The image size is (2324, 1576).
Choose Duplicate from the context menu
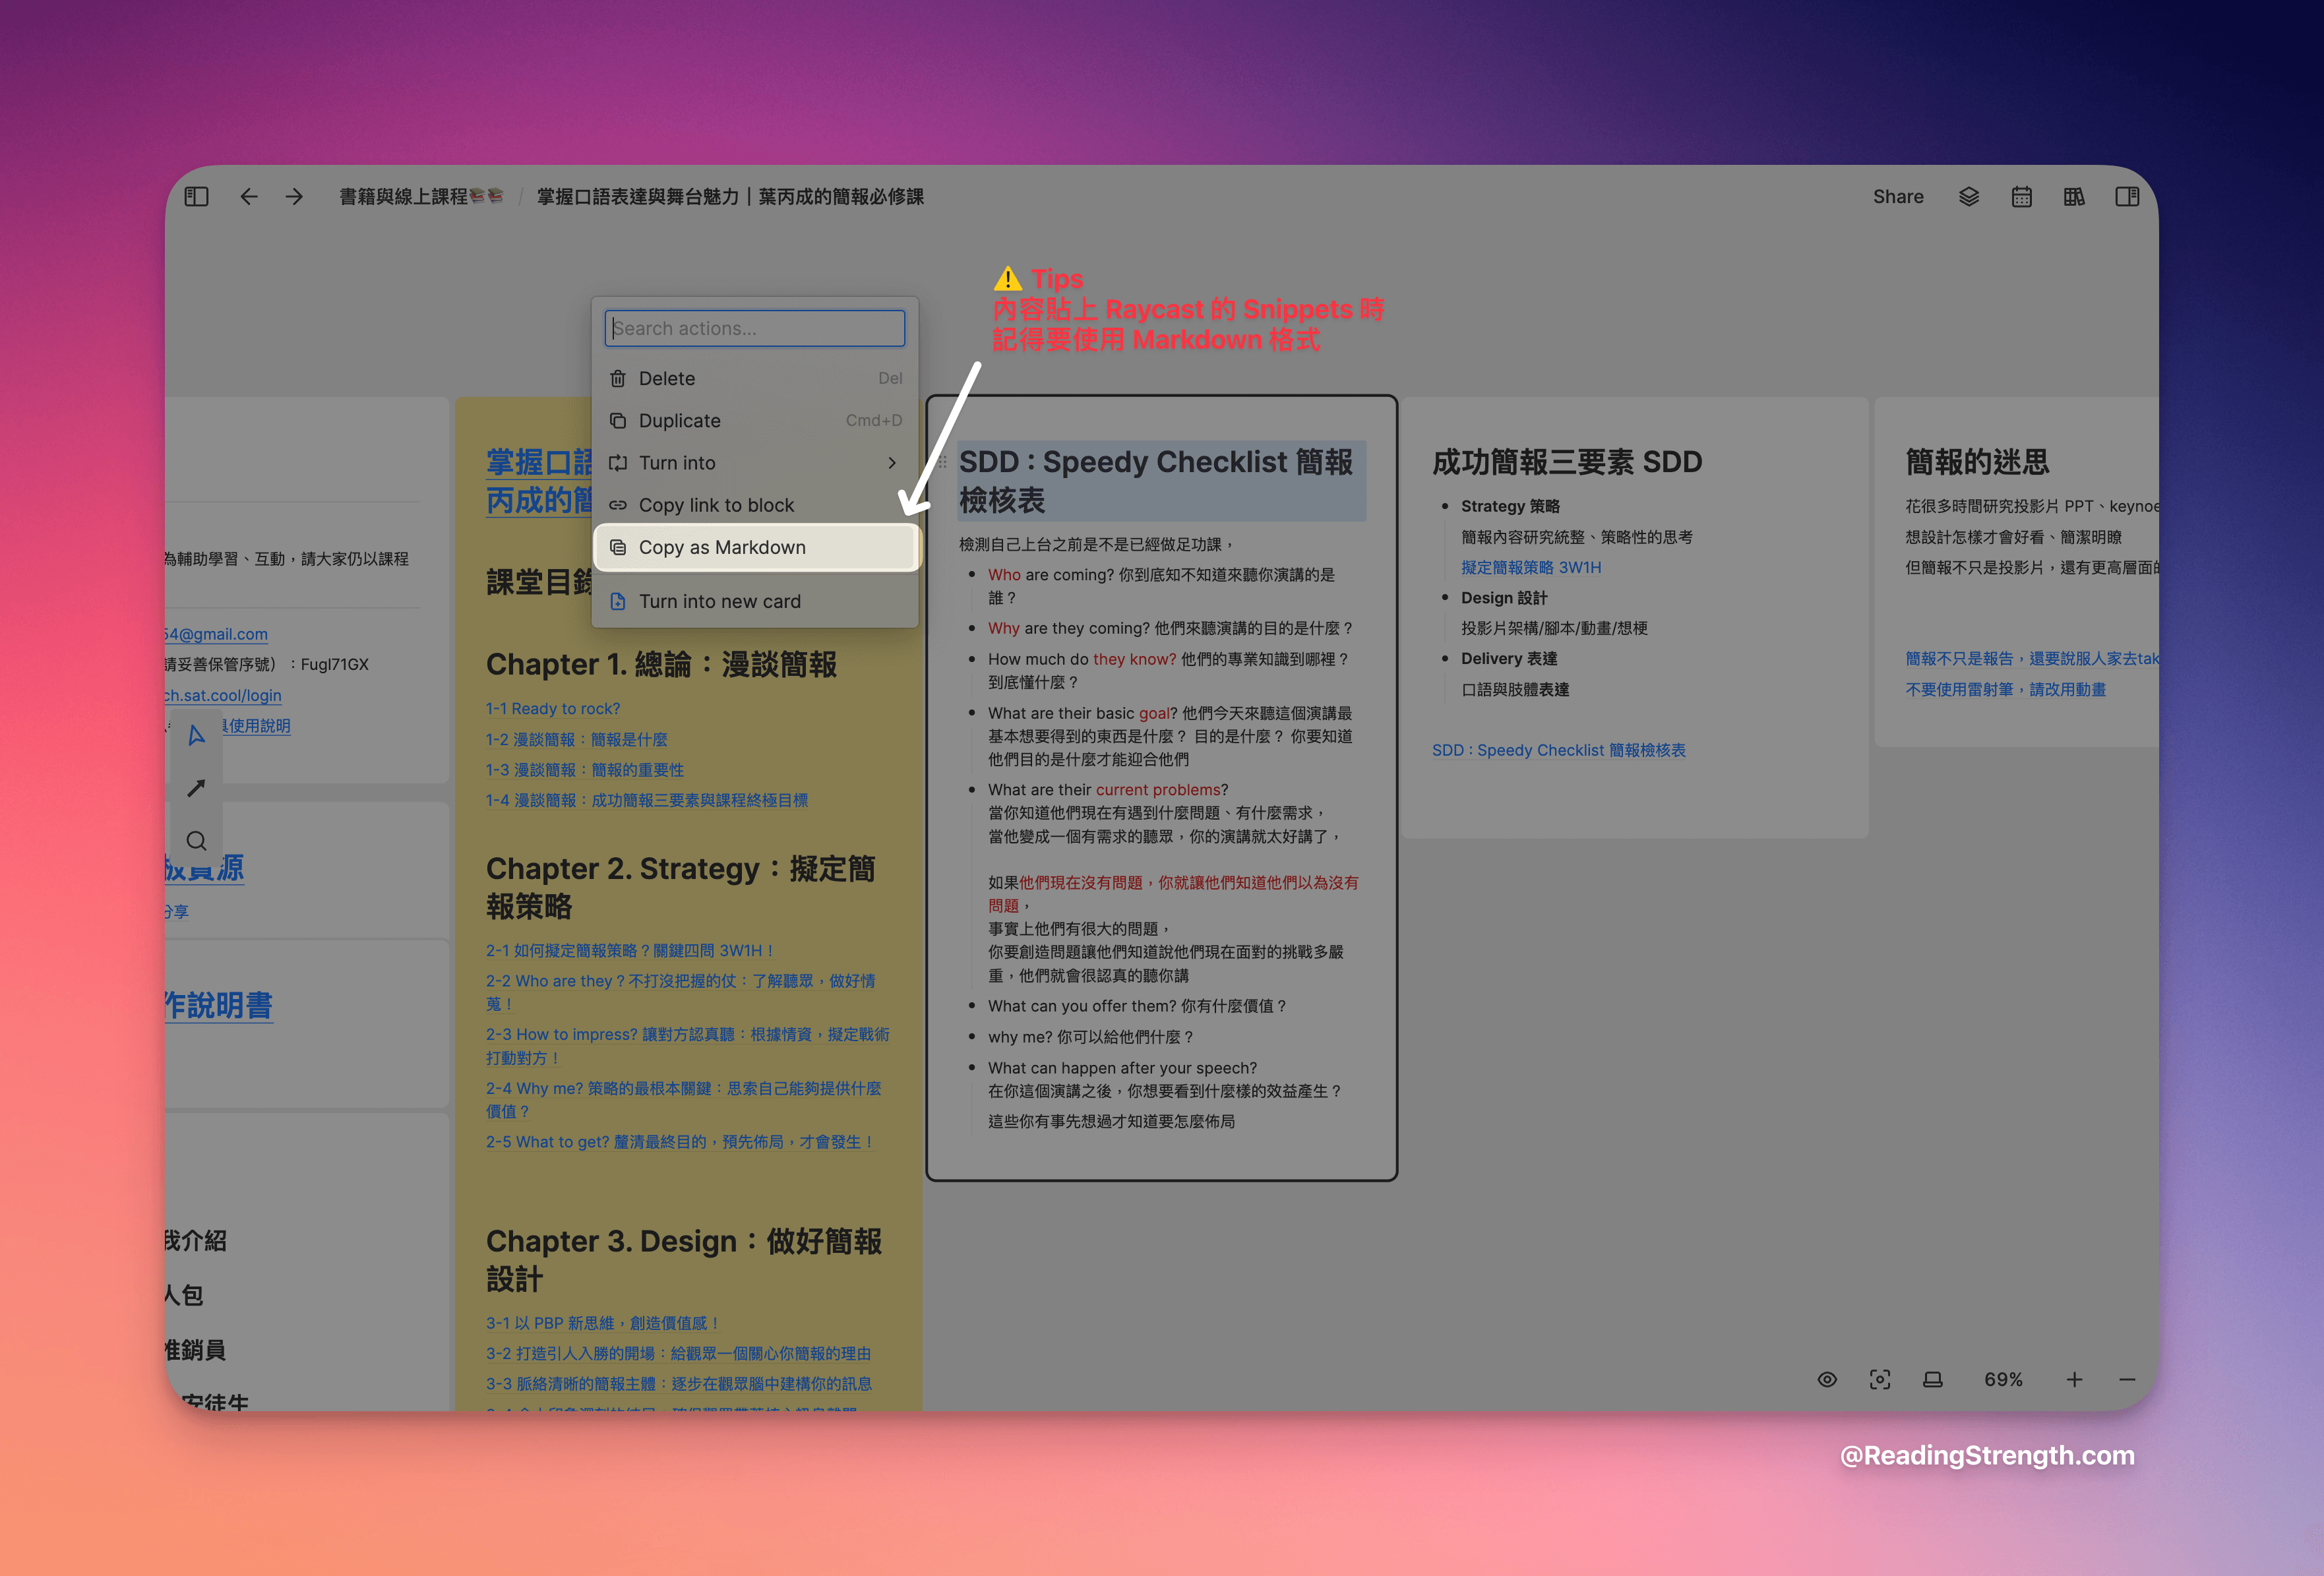click(755, 420)
